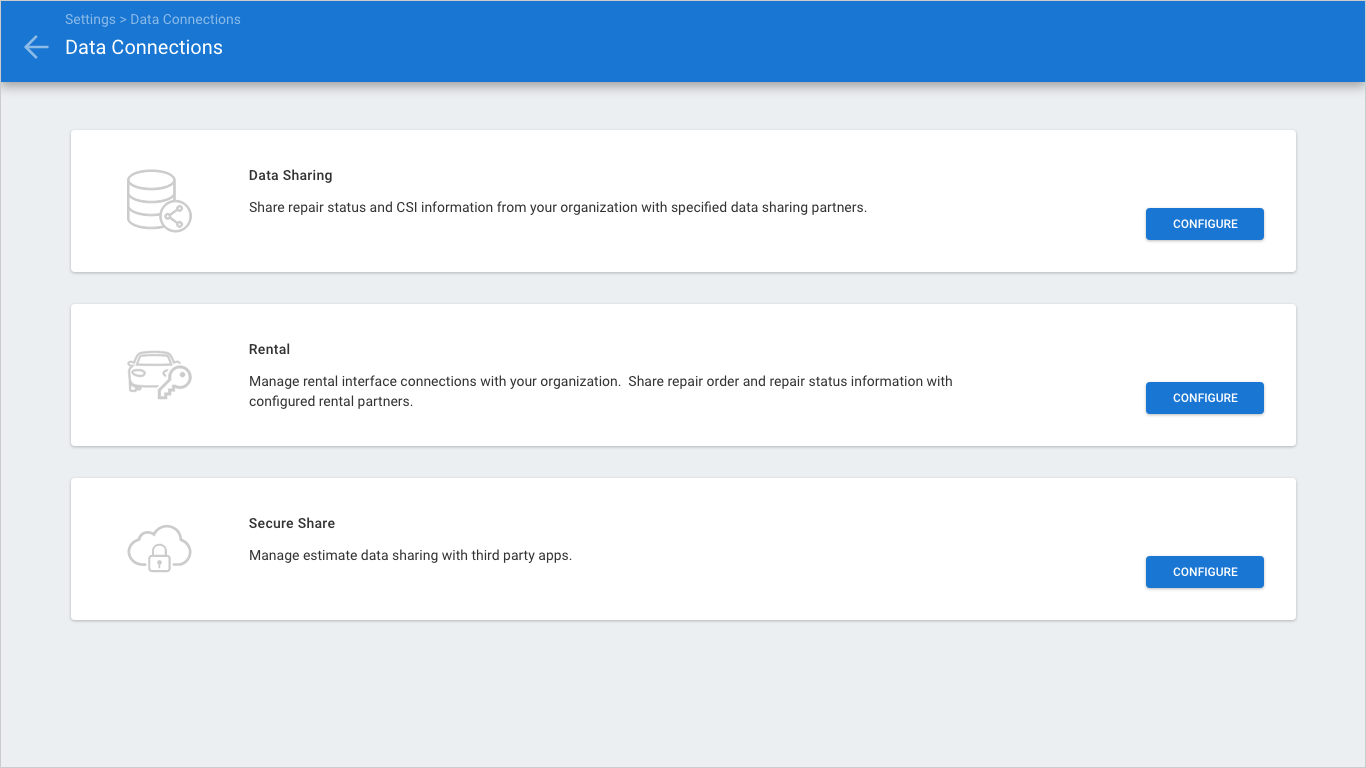Click the Secure Share cloud lock icon
This screenshot has width=1366, height=768.
click(x=158, y=549)
